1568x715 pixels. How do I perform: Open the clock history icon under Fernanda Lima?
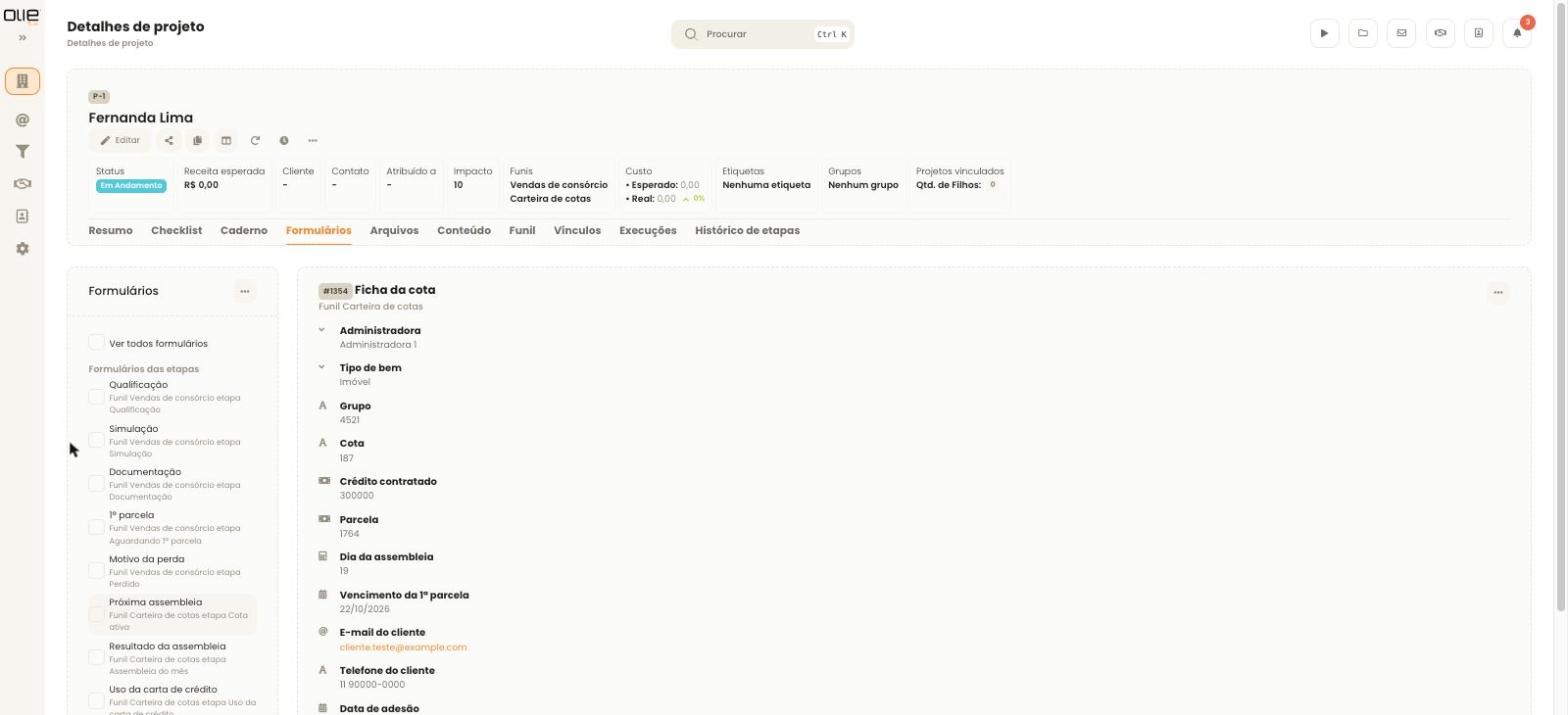(x=284, y=141)
